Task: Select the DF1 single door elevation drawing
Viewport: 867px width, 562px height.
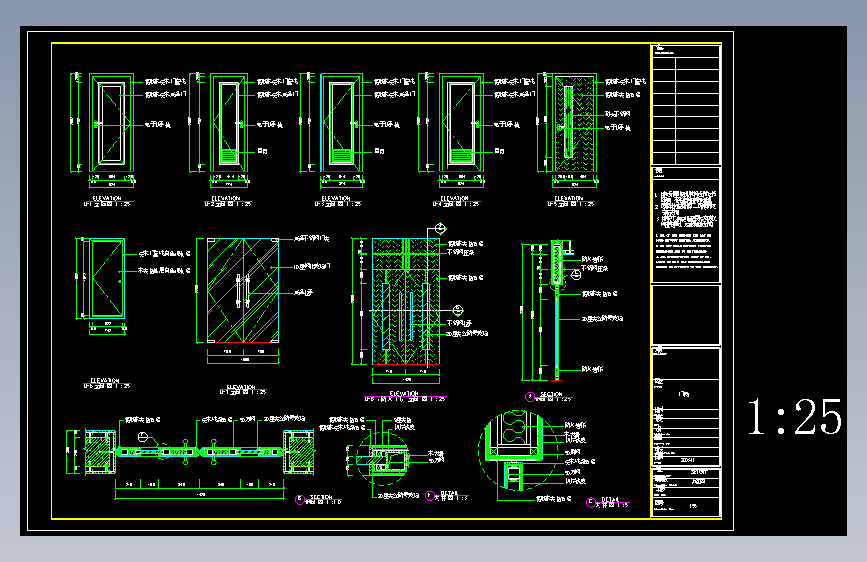Action: coord(111,123)
